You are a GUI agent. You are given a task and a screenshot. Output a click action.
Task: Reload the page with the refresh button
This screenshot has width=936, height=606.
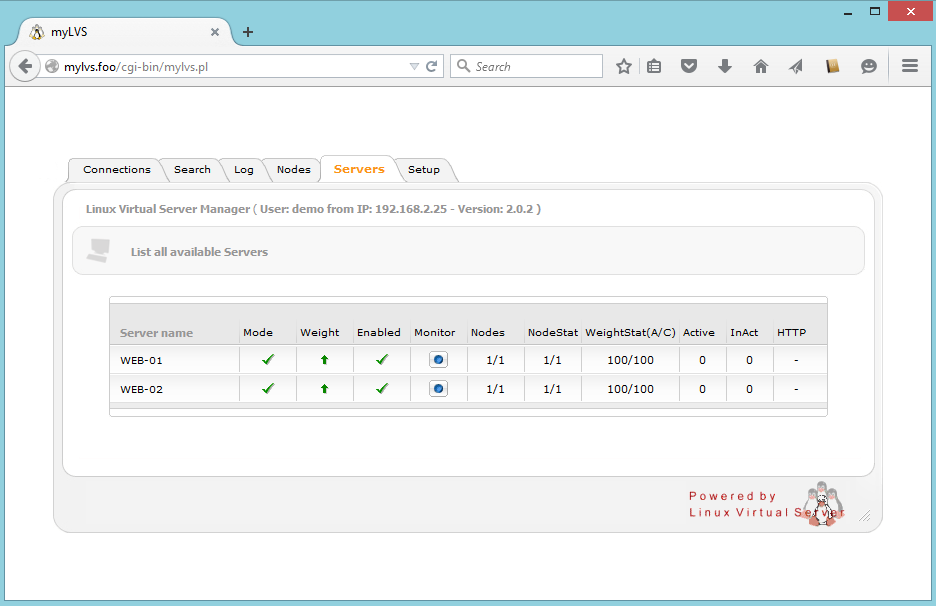click(432, 67)
